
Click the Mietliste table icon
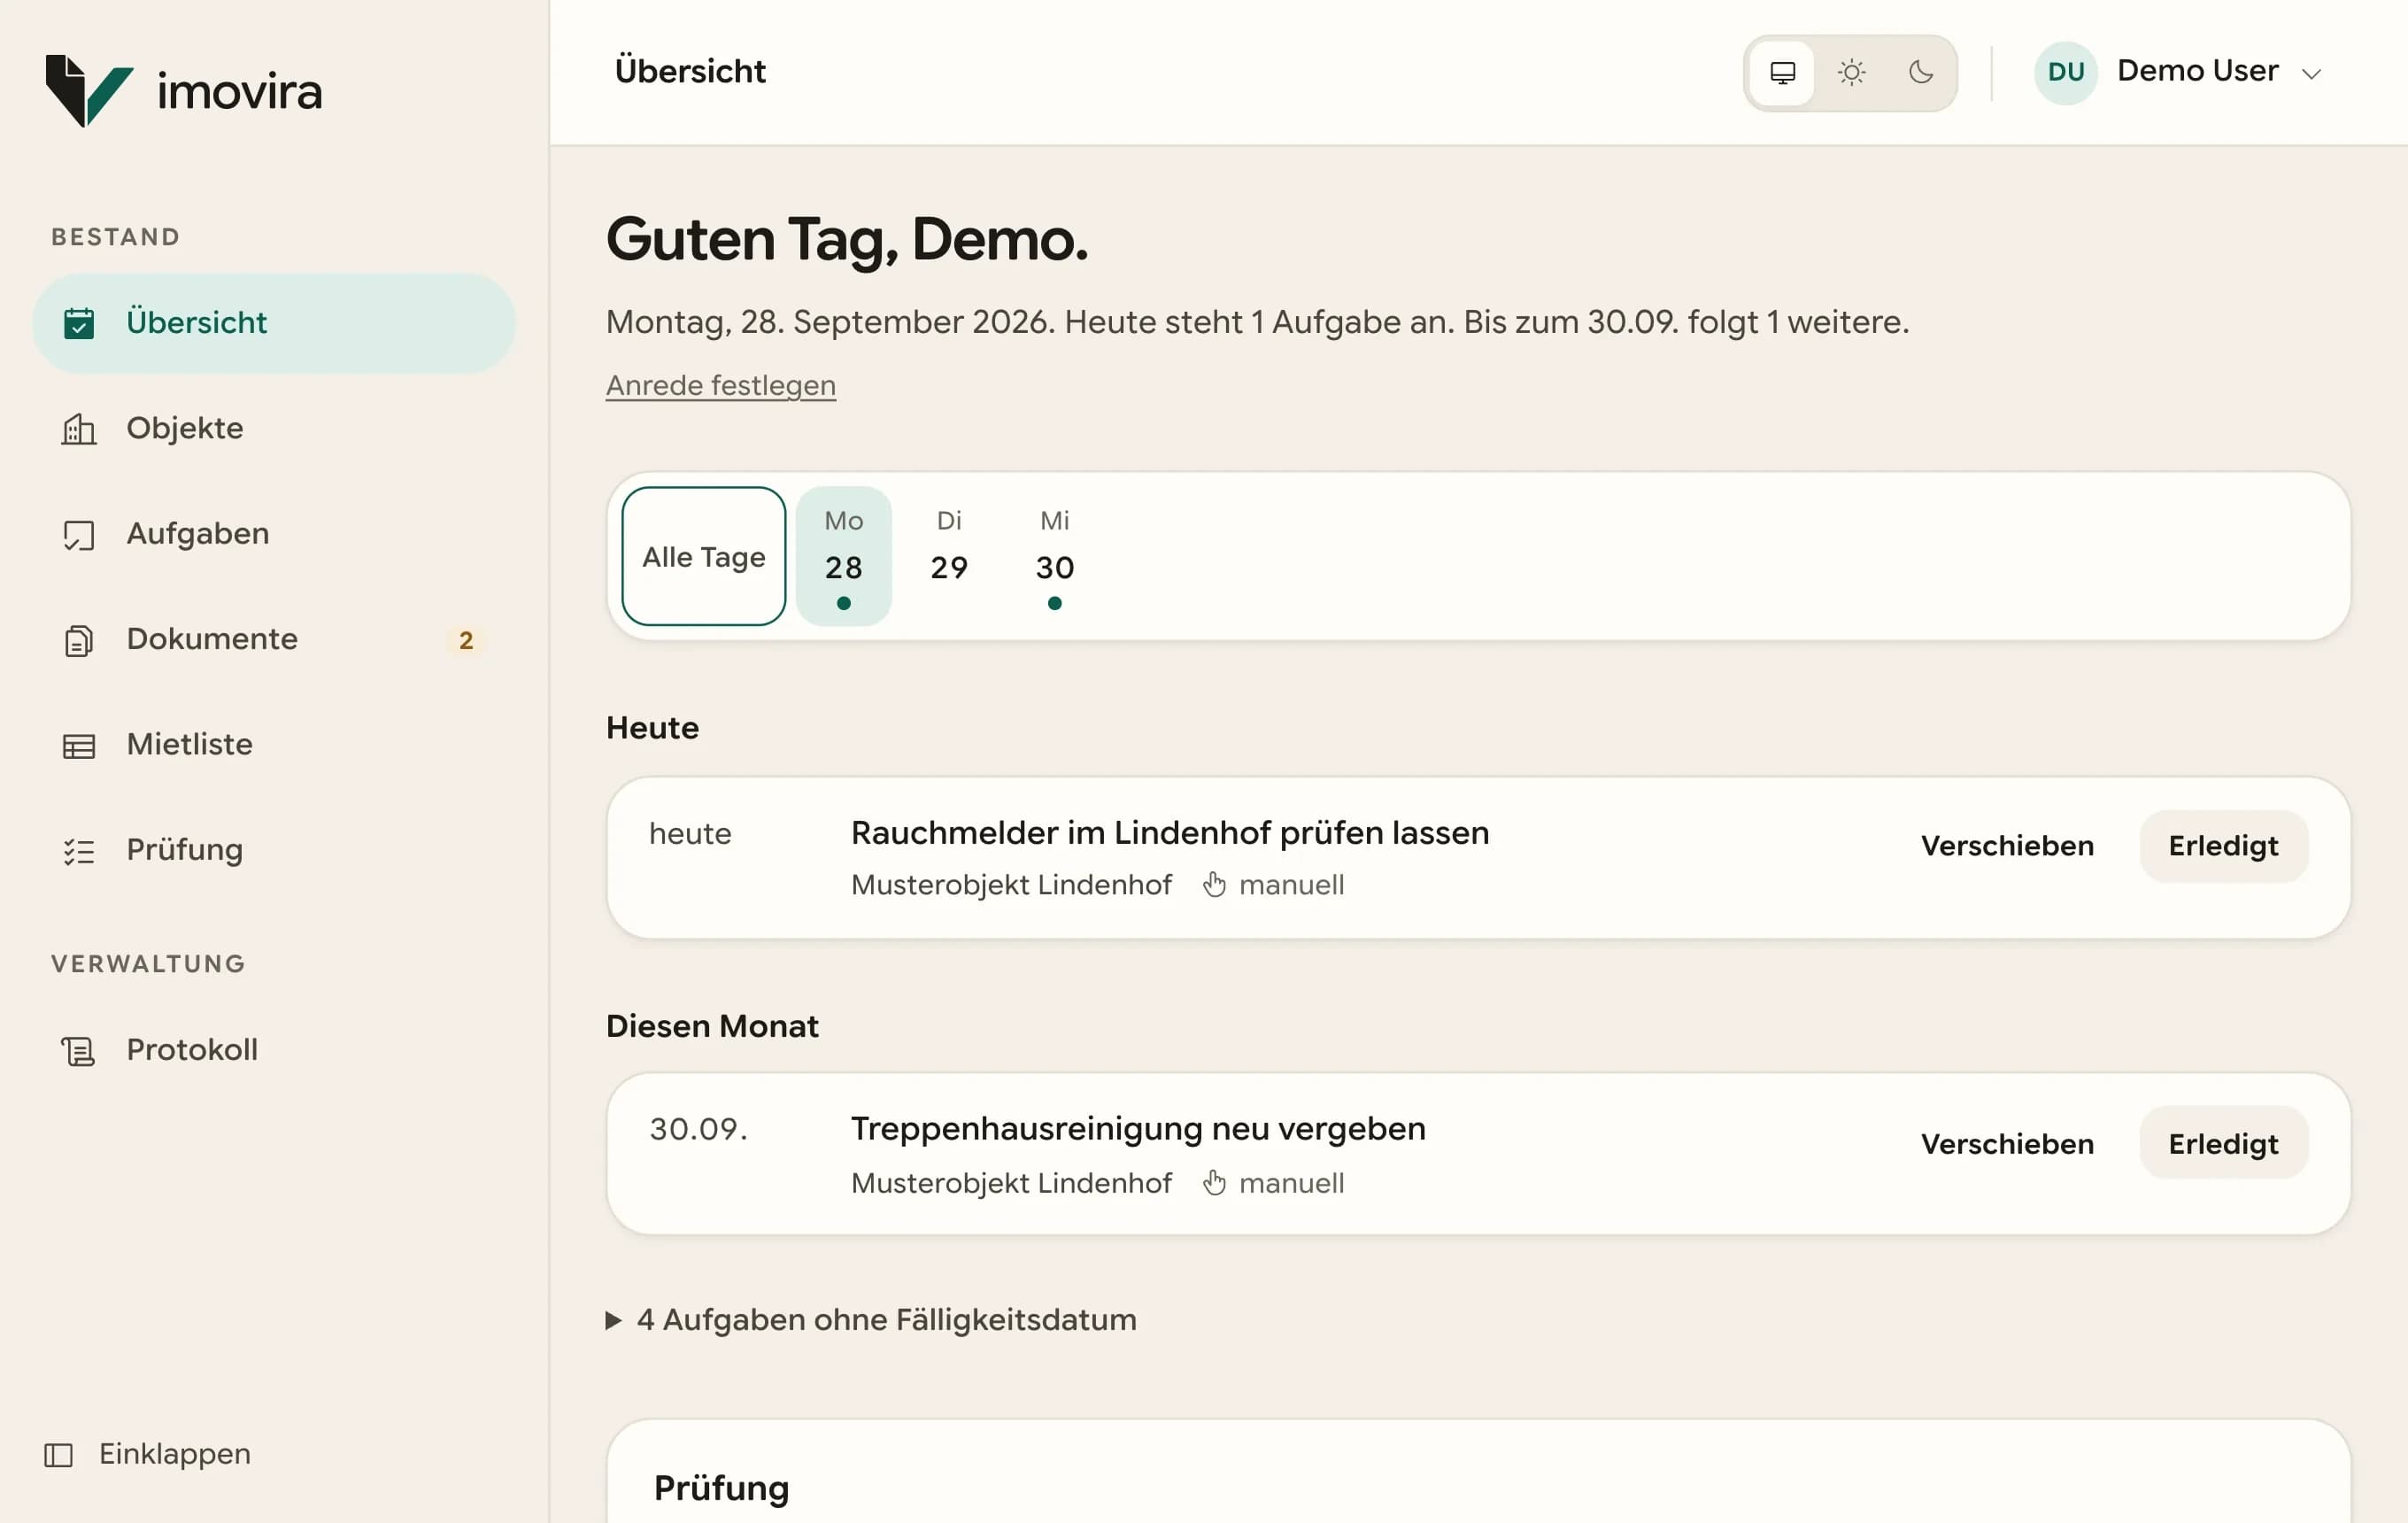point(79,746)
